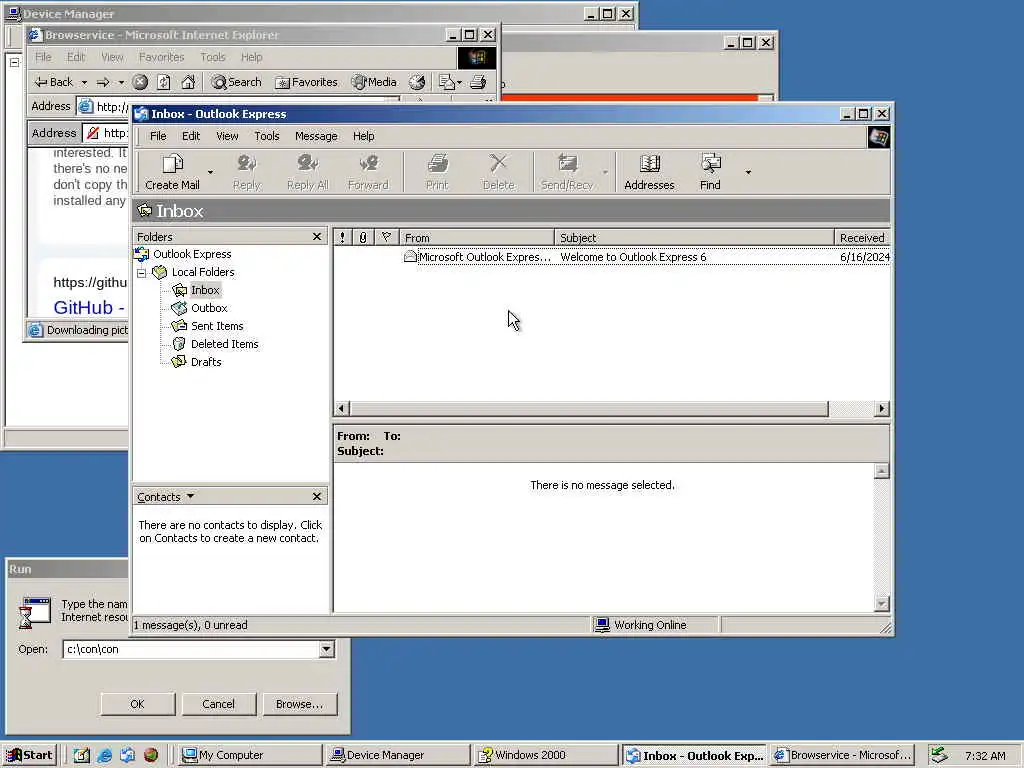Click the Home icon in Internet Explorer
This screenshot has width=1024, height=768.
(x=188, y=82)
